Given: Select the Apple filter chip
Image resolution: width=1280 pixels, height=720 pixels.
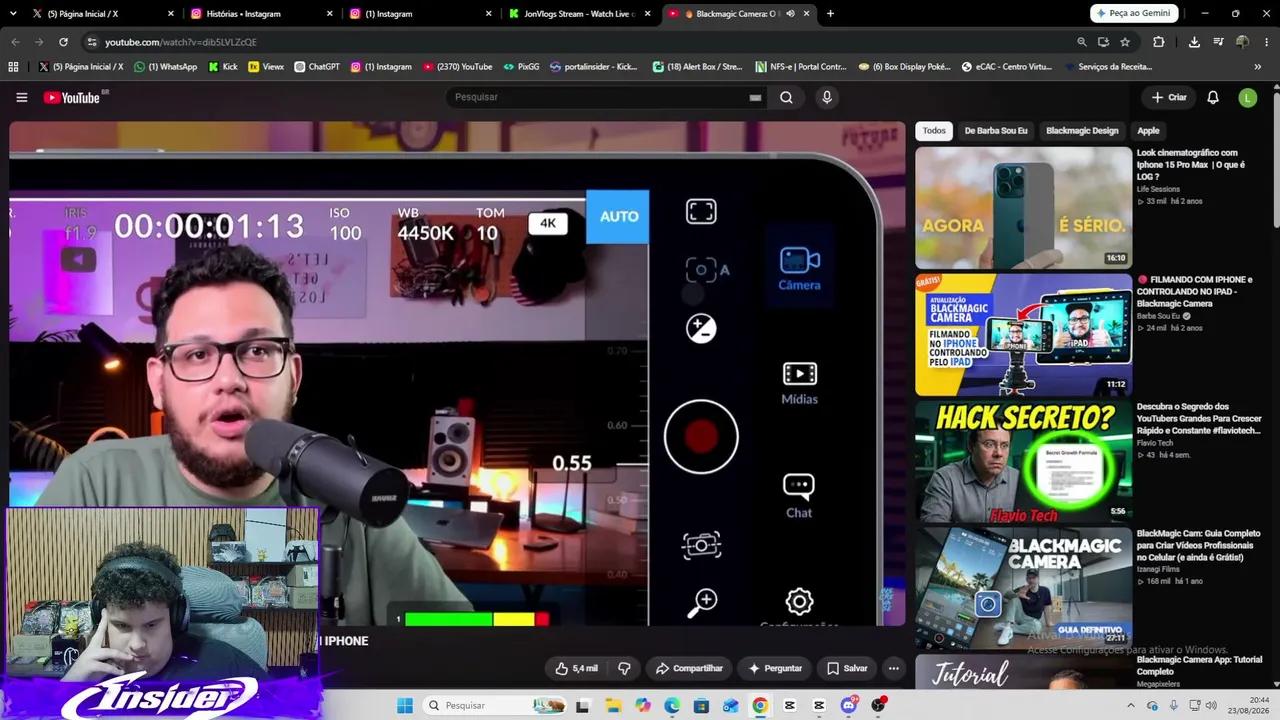Looking at the screenshot, I should click(x=1148, y=131).
